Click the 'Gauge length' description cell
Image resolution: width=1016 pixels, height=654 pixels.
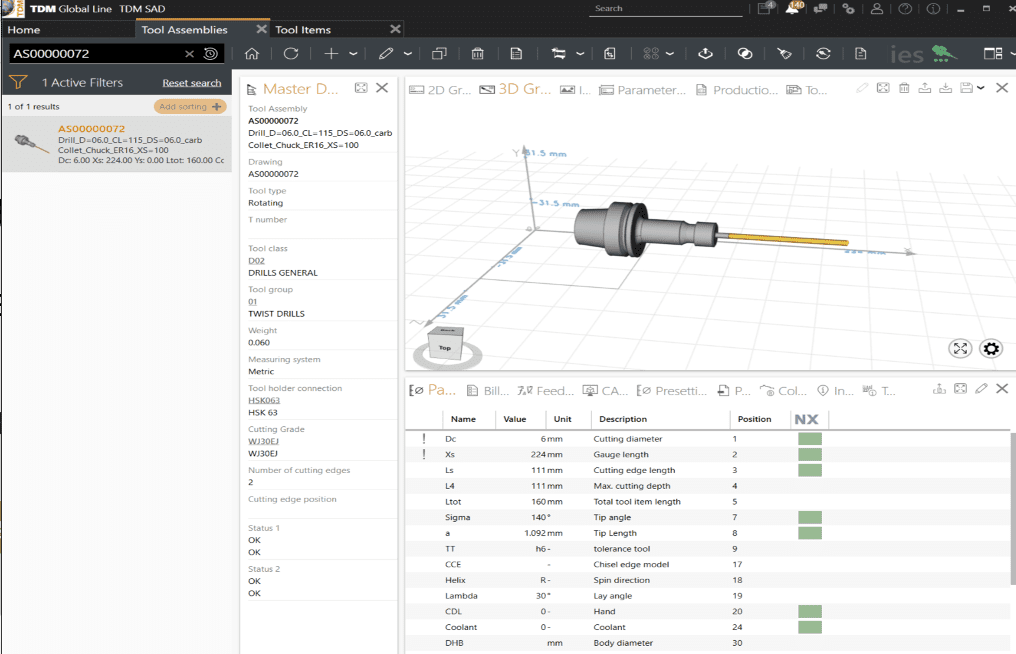pyautogui.click(x=621, y=454)
